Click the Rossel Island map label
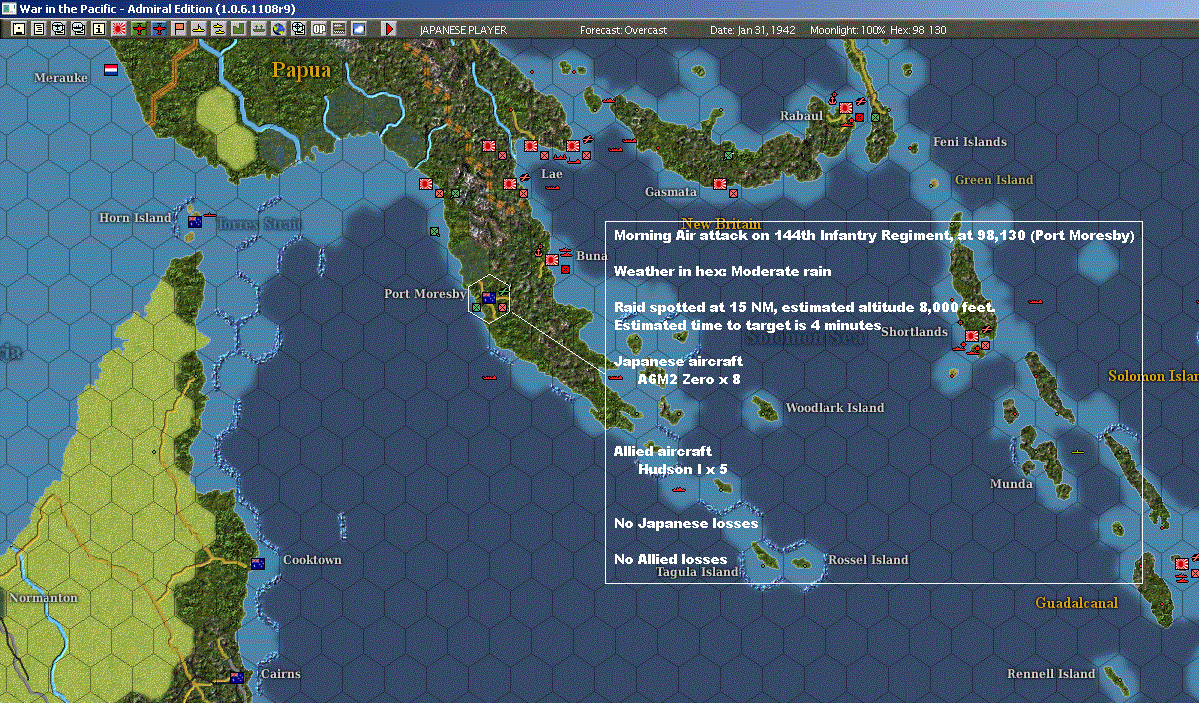This screenshot has height=703, width=1199. coord(868,559)
